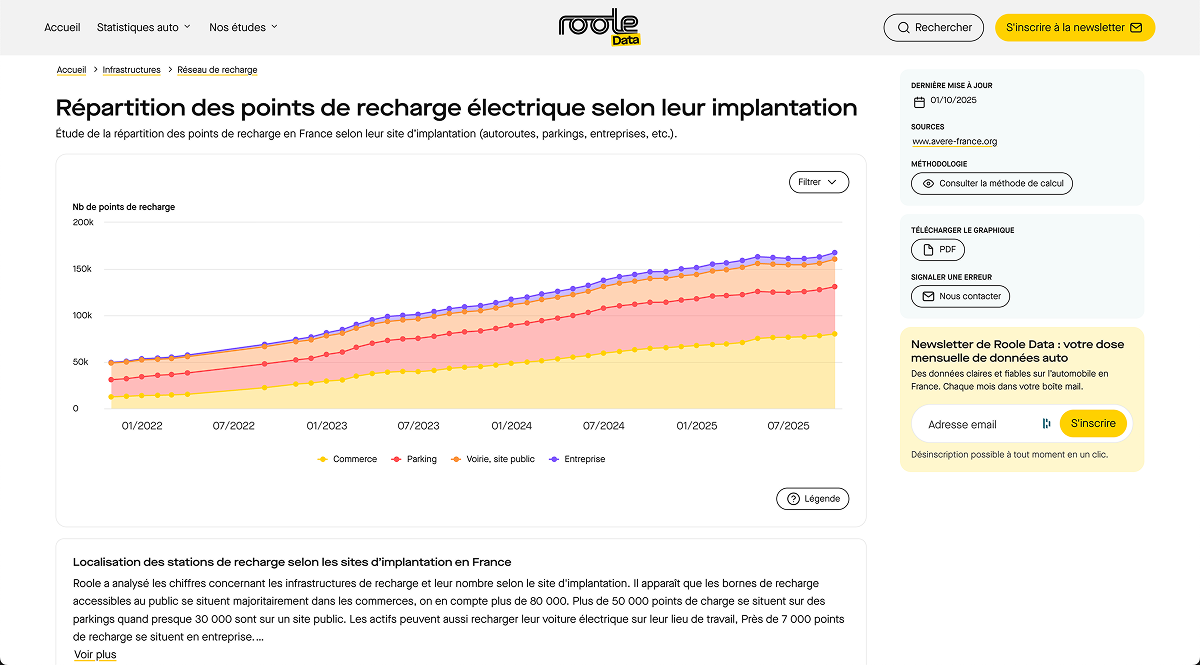This screenshot has width=1200, height=665.
Task: Click the Roole Data logo
Action: [x=599, y=27]
